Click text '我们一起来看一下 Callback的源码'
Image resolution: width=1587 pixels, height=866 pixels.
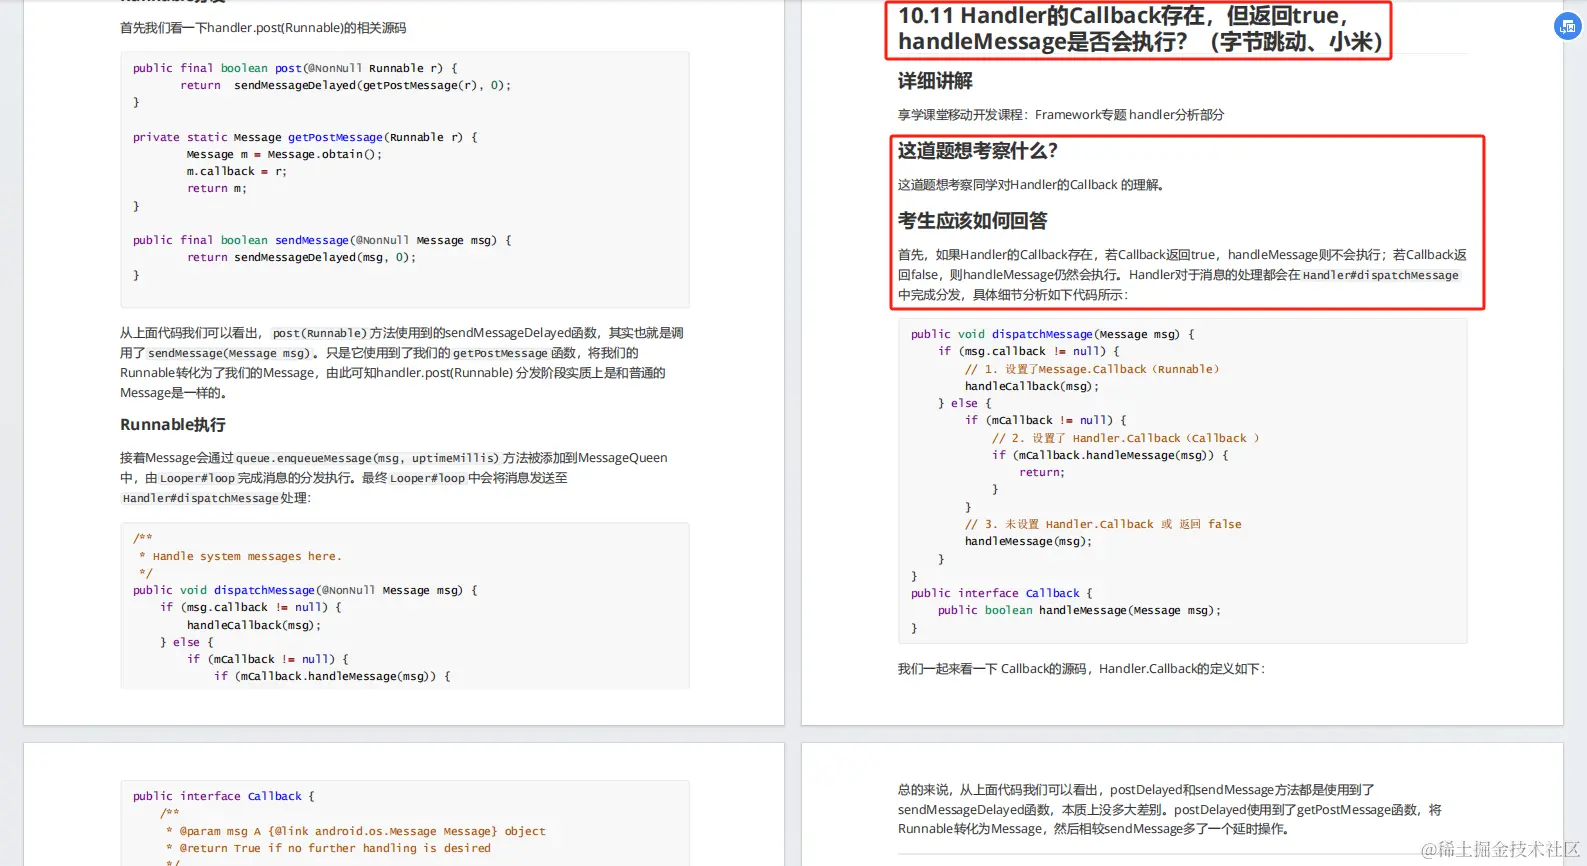[993, 669]
